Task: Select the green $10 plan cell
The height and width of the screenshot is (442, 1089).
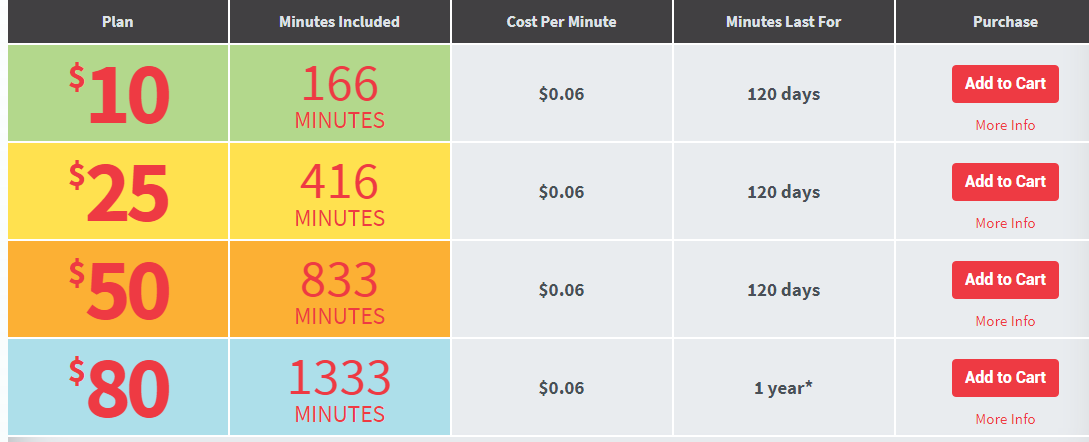Action: point(118,94)
